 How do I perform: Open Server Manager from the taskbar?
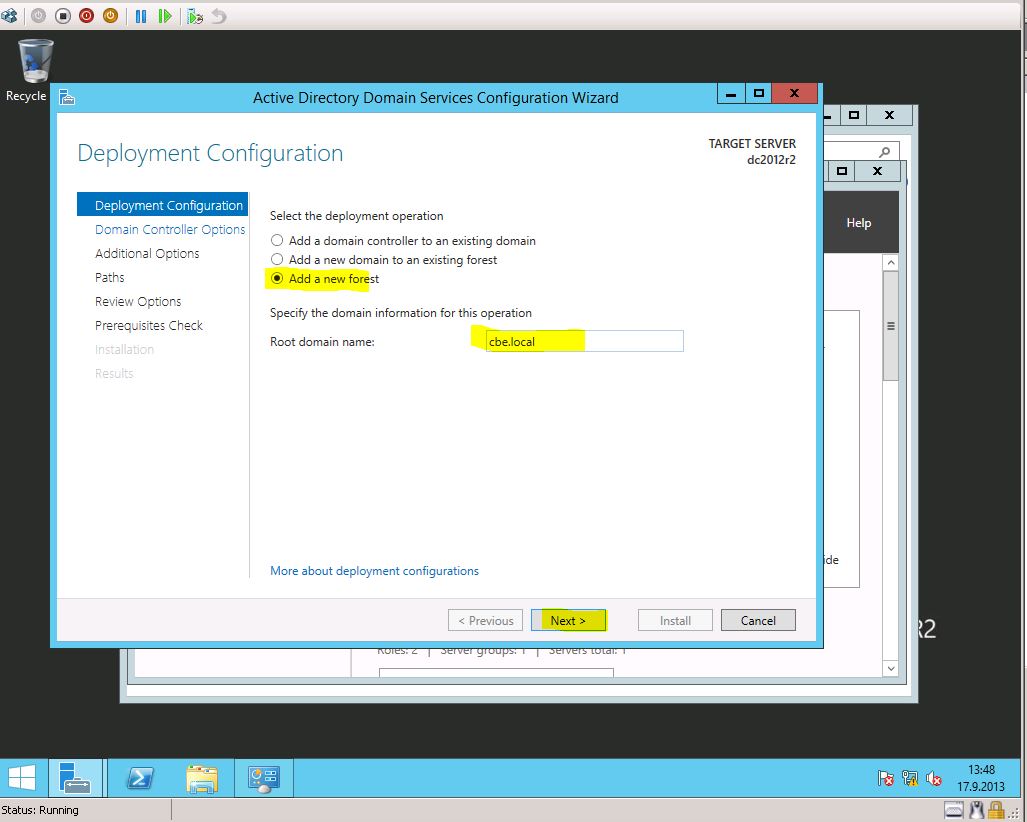[75, 777]
